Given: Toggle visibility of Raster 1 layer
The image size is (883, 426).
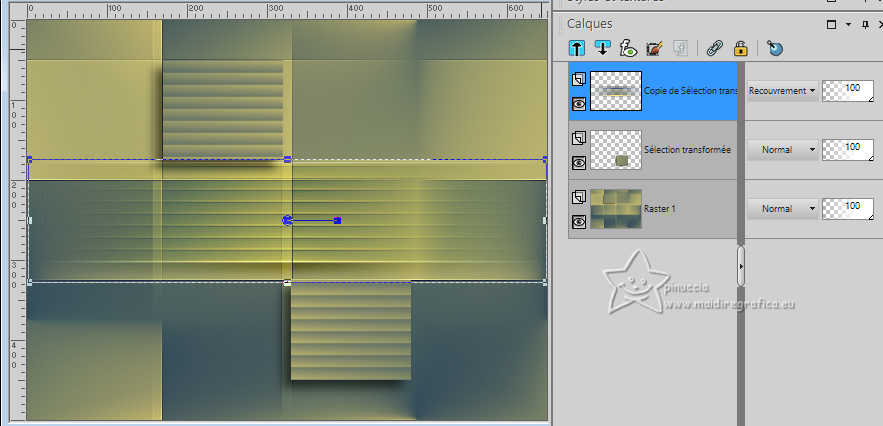Looking at the screenshot, I should pos(578,222).
